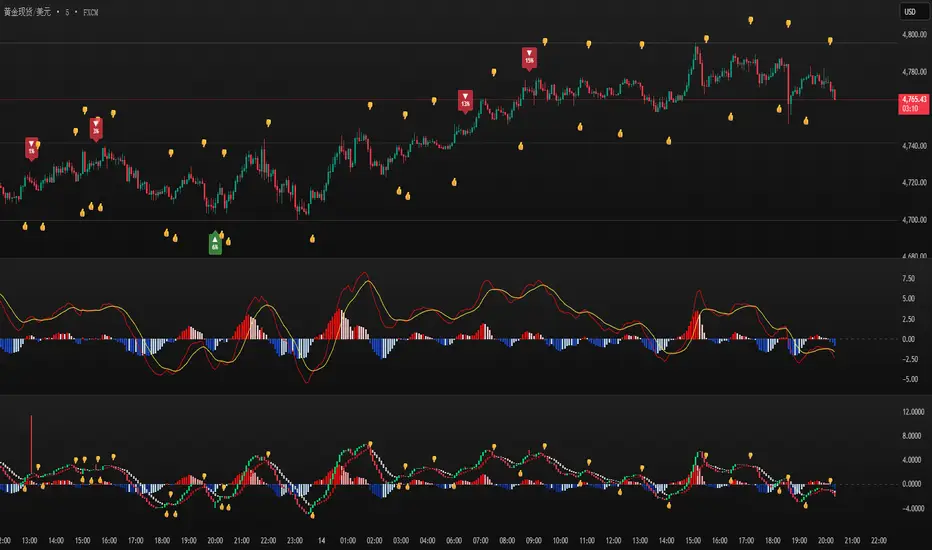The width and height of the screenshot is (932, 550).
Task: Click the 12.0000 scale value in bottom pane
Action: pyautogui.click(x=913, y=411)
